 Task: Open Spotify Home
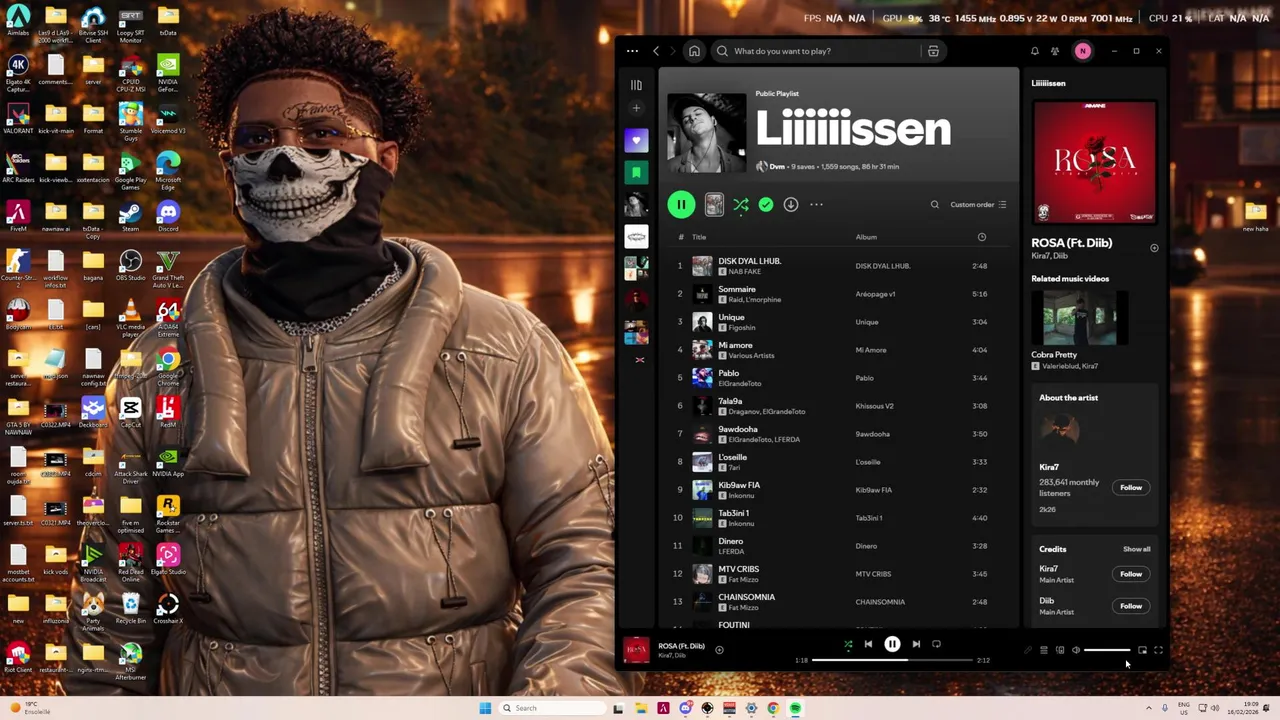click(x=694, y=51)
